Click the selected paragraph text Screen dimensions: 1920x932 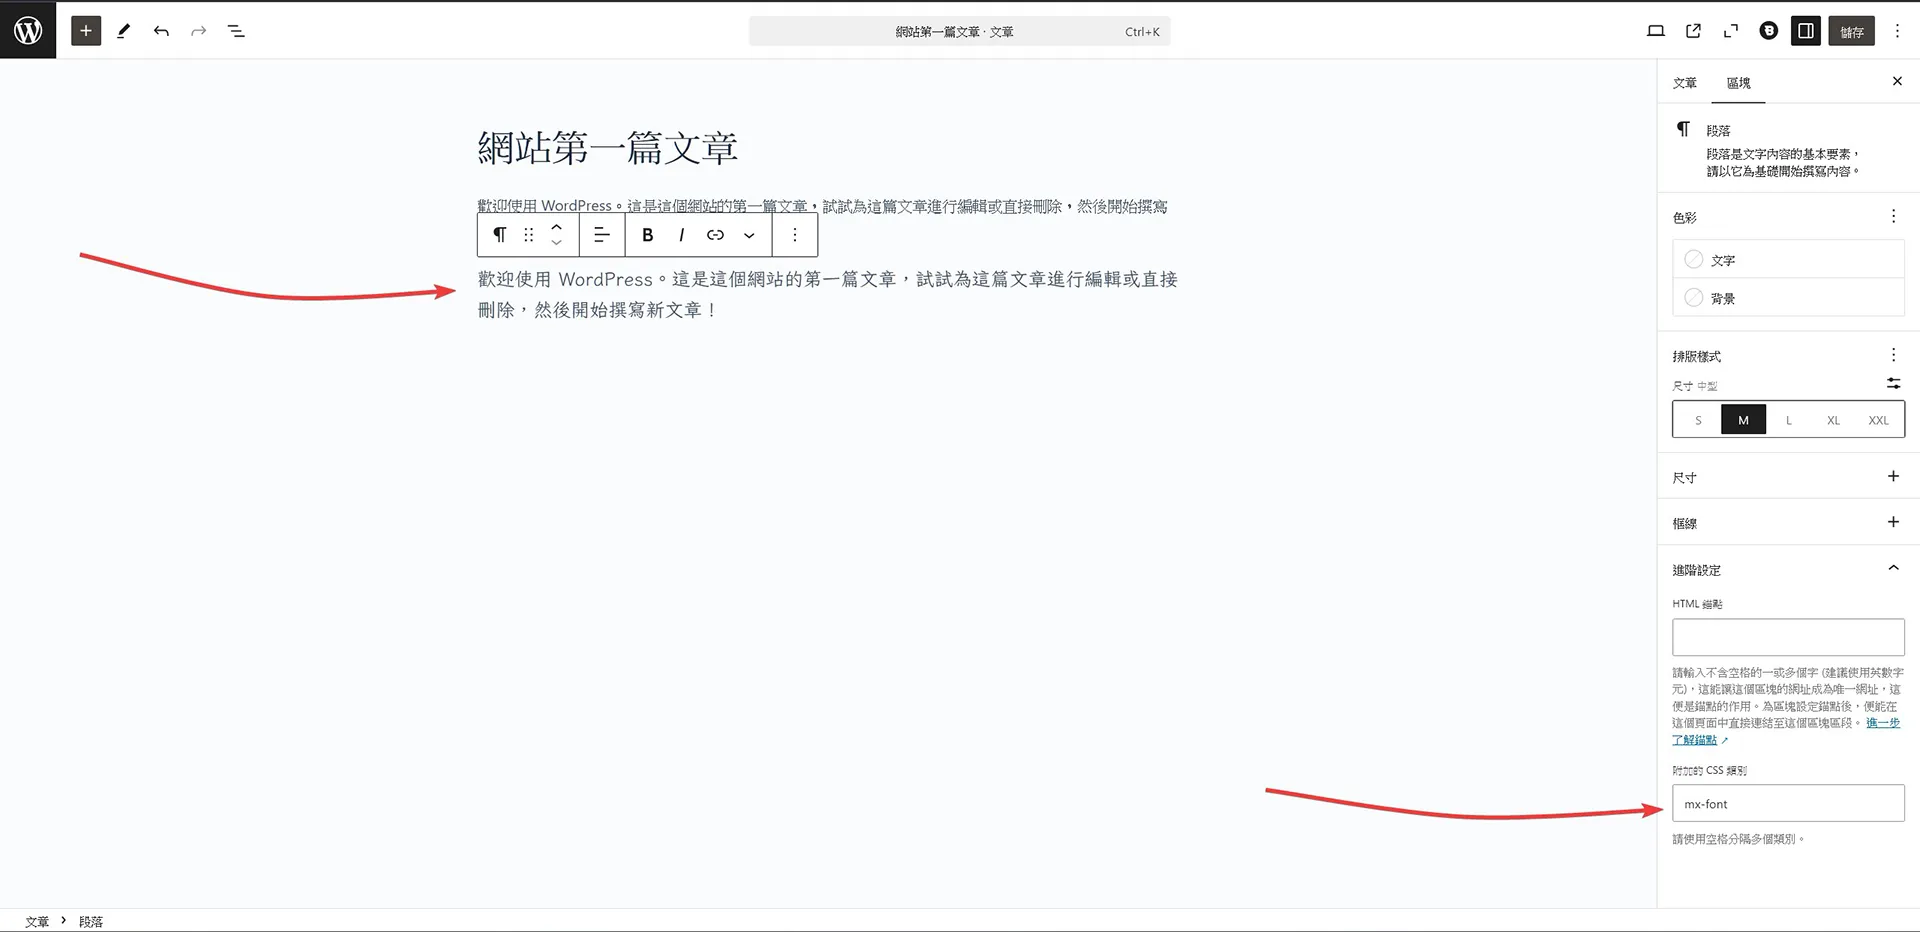pos(827,294)
